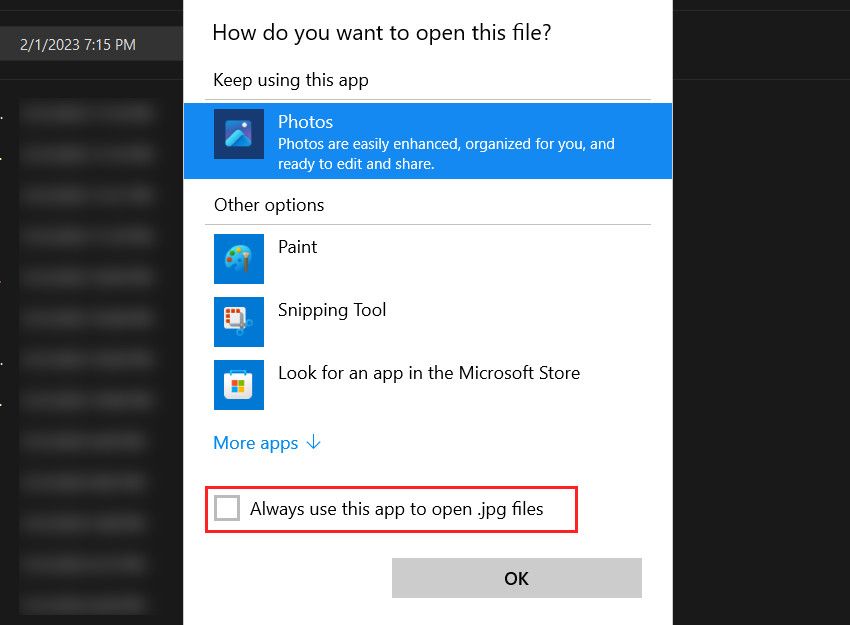This screenshot has width=850, height=625.
Task: Choose the Snipping Tool entry label
Action: point(332,310)
